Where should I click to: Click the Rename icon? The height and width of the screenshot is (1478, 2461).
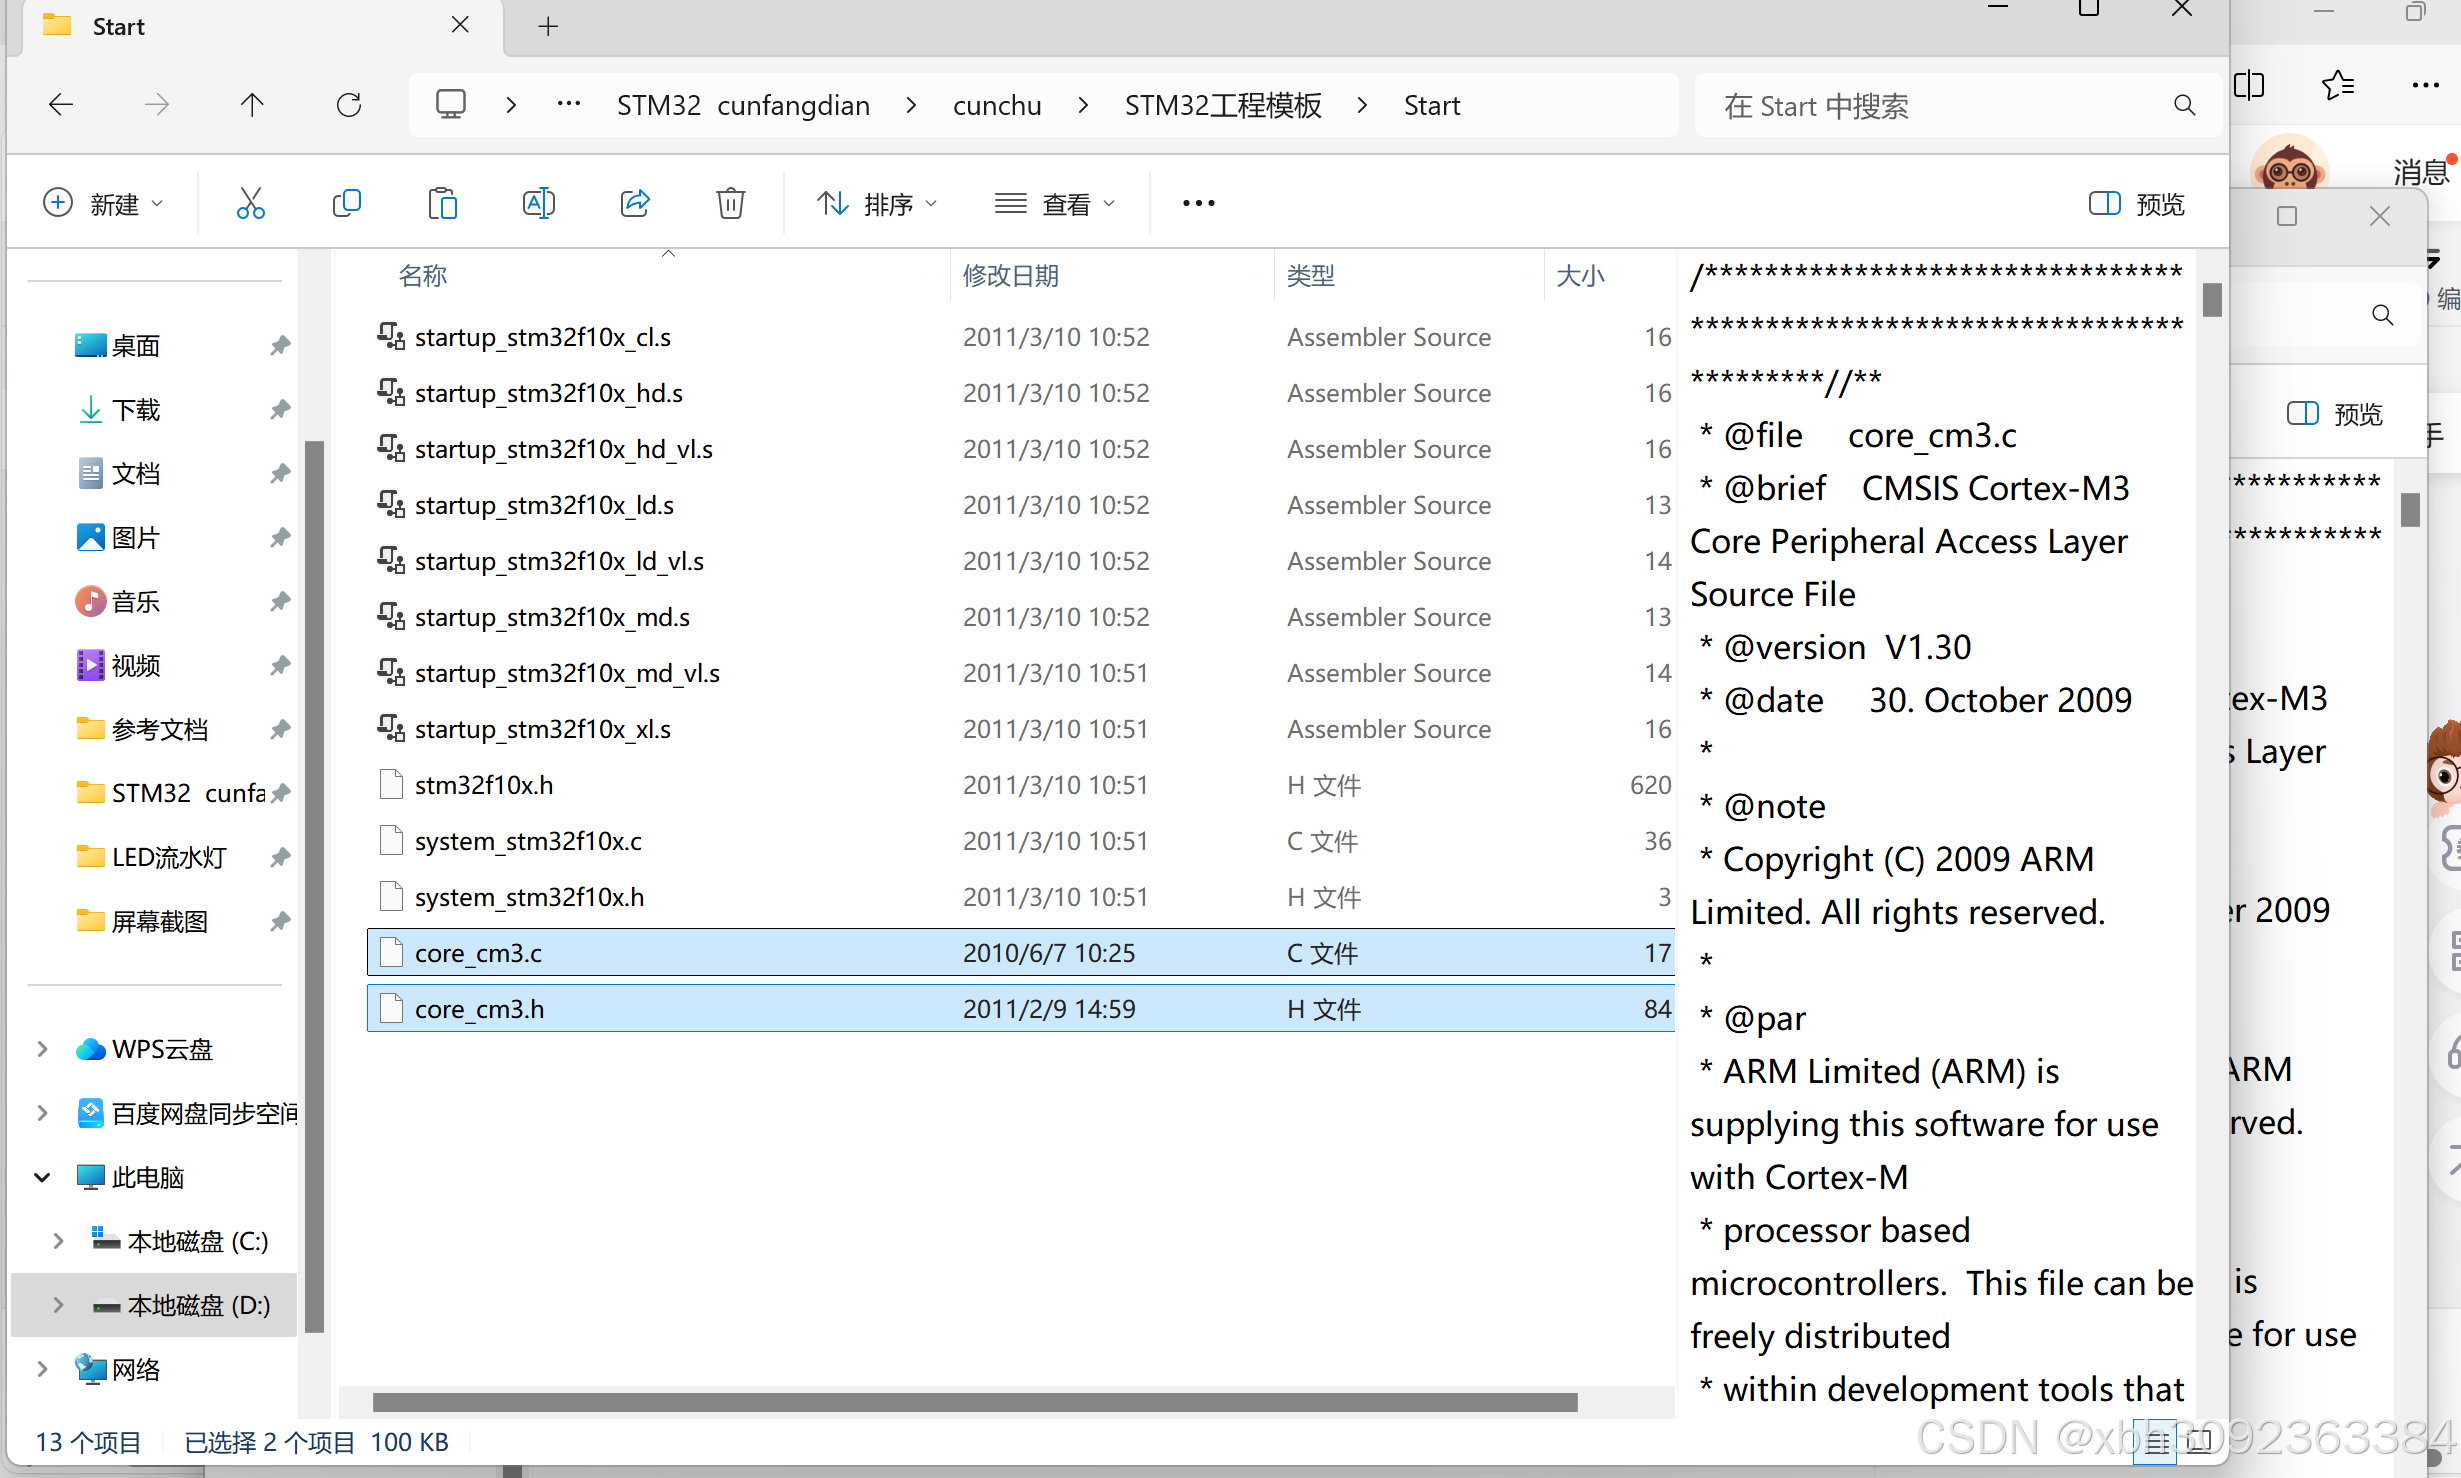click(x=538, y=204)
